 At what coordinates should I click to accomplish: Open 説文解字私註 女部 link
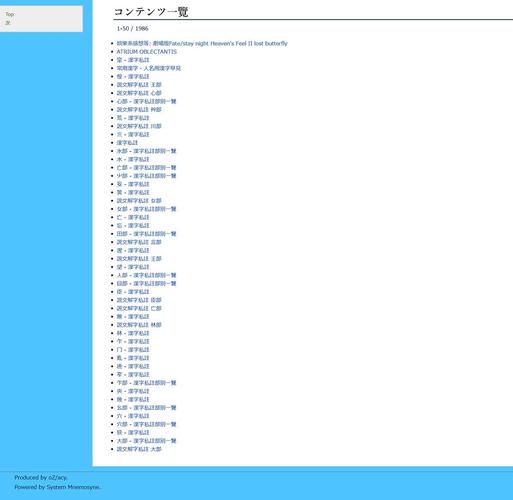(139, 201)
